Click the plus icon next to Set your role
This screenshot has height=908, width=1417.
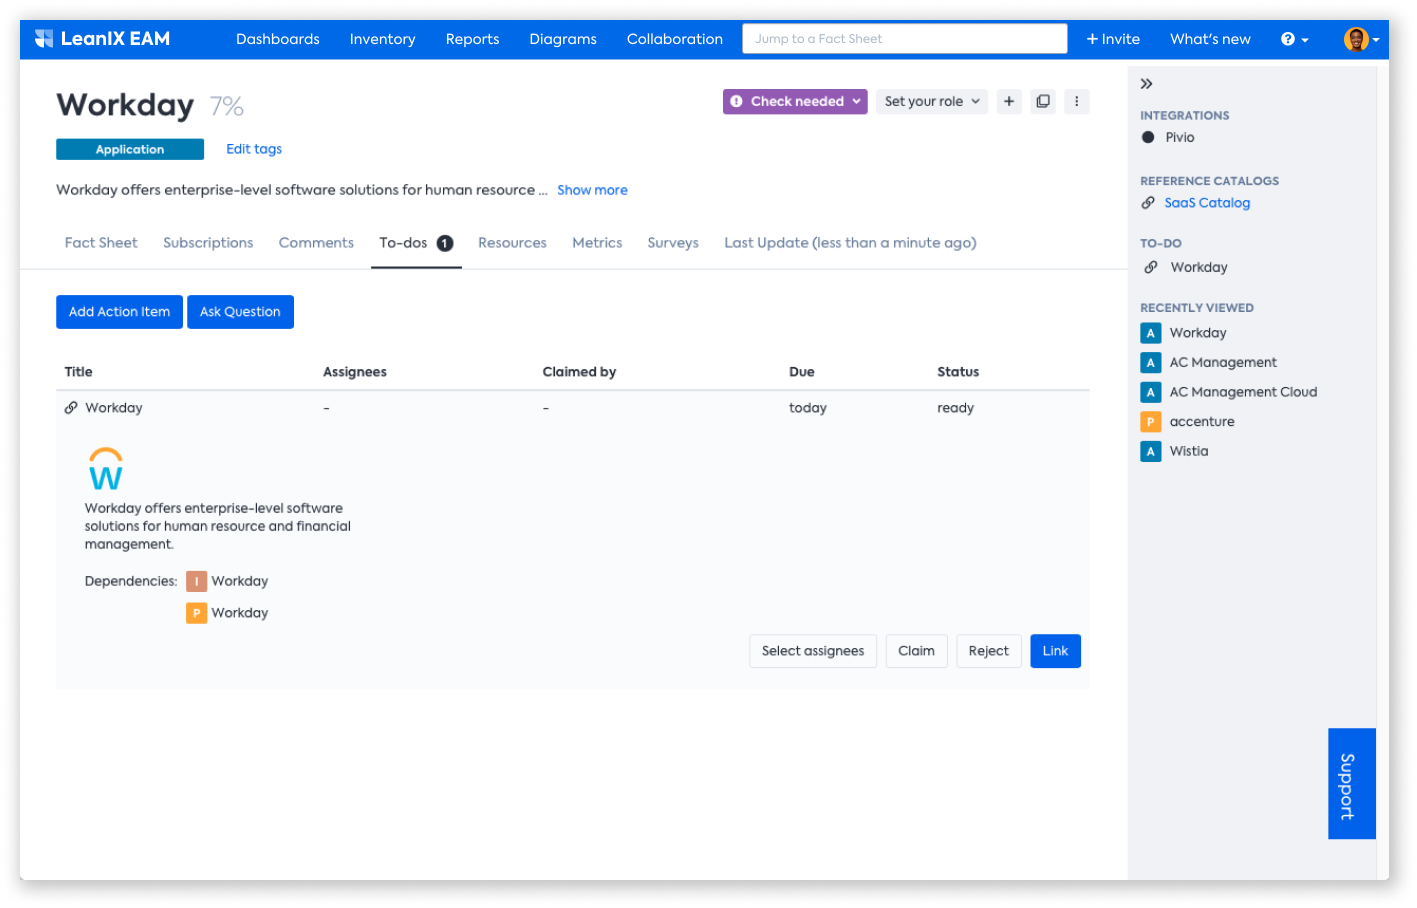[x=1009, y=101]
